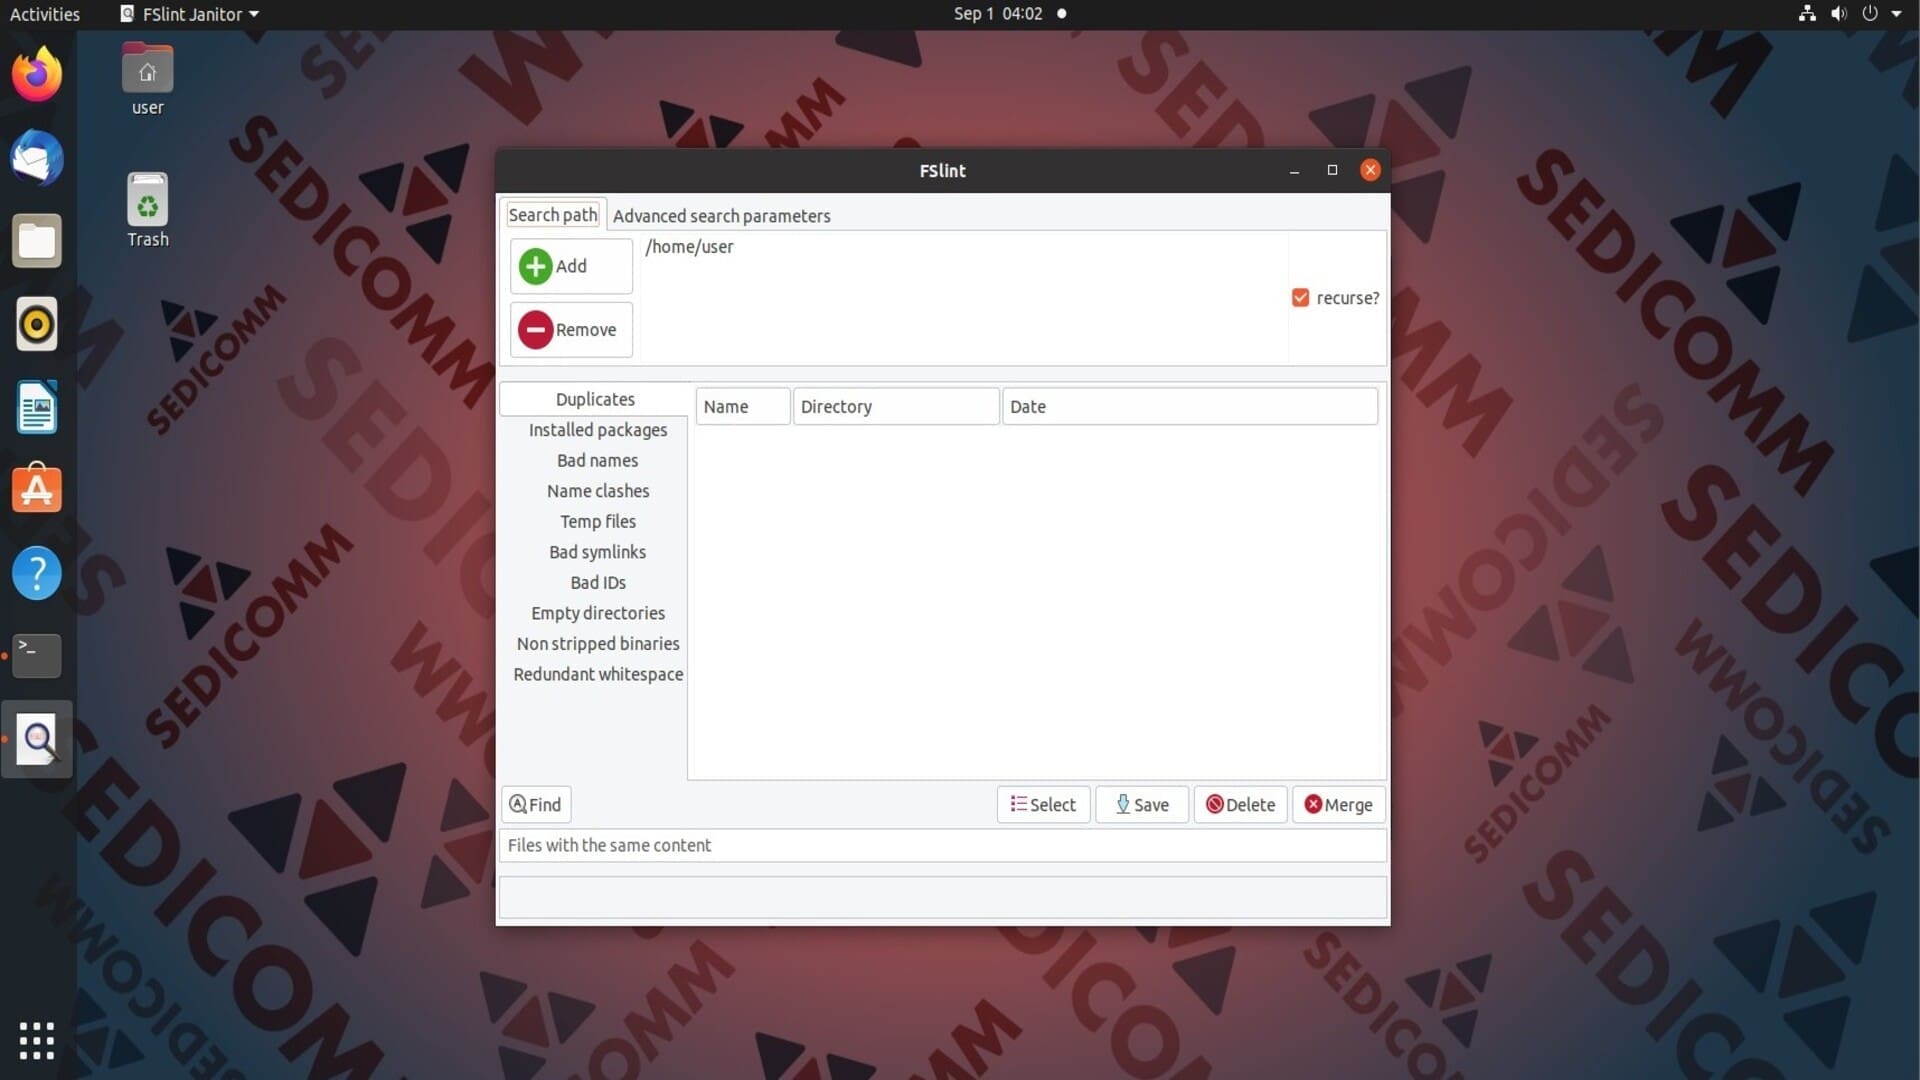Start a search with the Find button
The width and height of the screenshot is (1920, 1080).
coord(536,805)
